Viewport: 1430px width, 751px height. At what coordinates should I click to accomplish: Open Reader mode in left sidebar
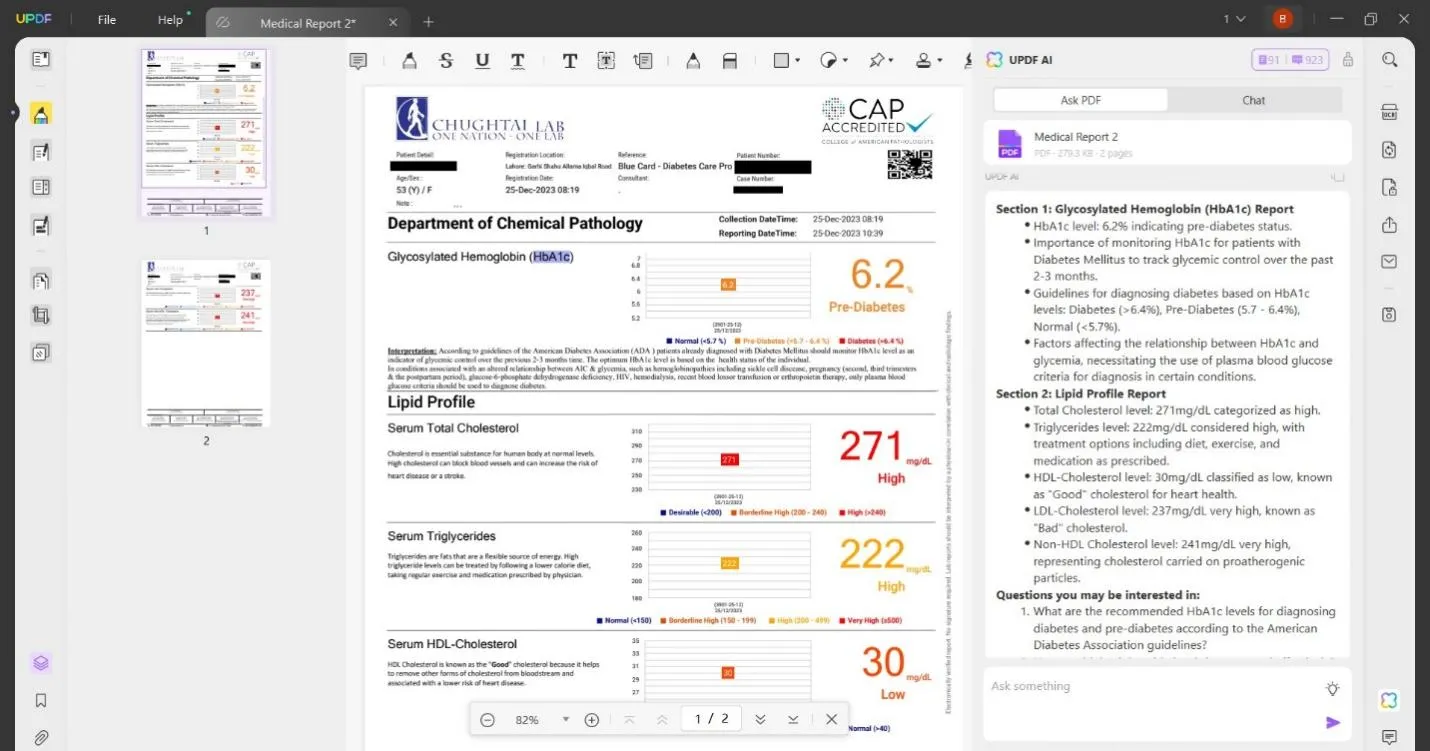41,60
